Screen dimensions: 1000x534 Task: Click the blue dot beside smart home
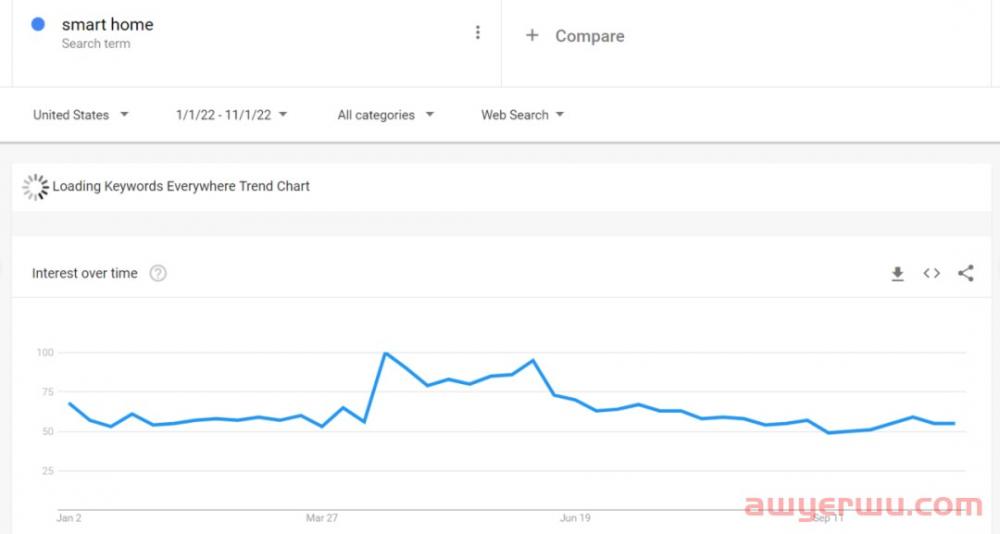(x=38, y=25)
